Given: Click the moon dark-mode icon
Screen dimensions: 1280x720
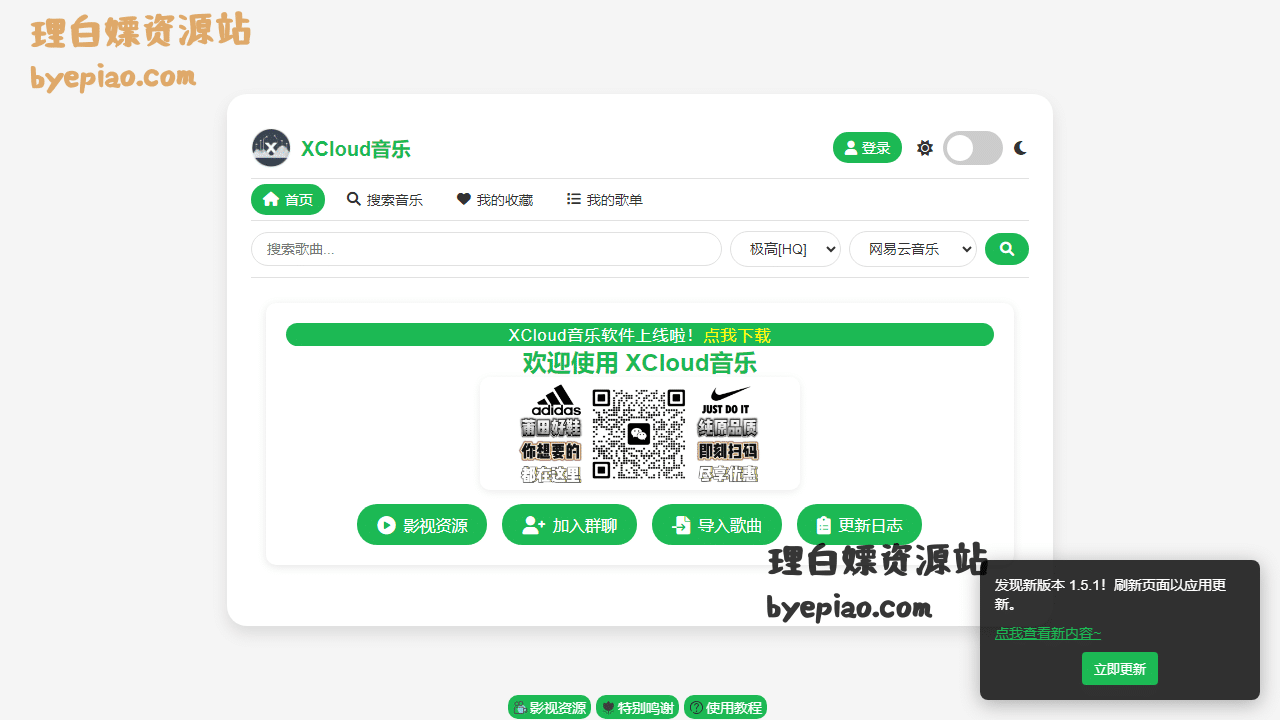Looking at the screenshot, I should pos(1020,148).
